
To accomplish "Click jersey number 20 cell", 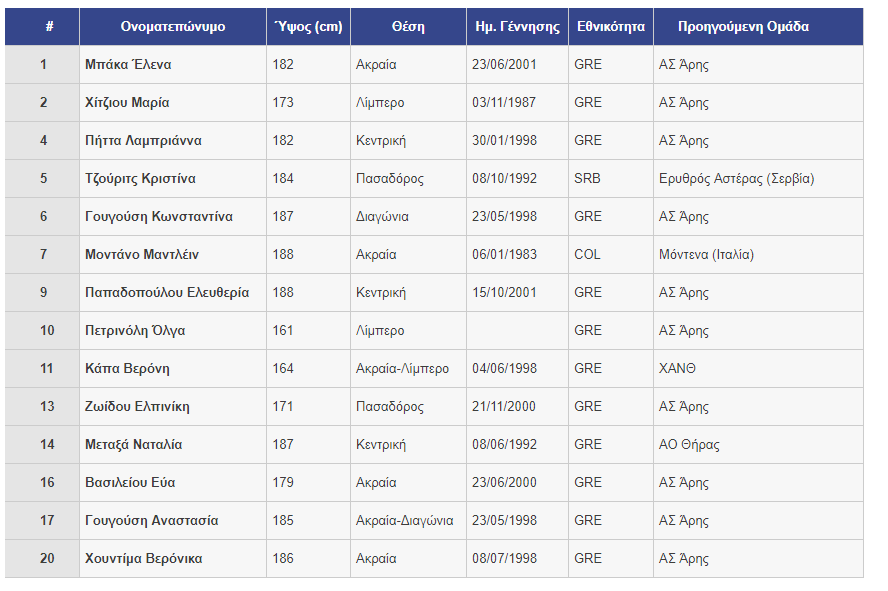I will tap(42, 559).
